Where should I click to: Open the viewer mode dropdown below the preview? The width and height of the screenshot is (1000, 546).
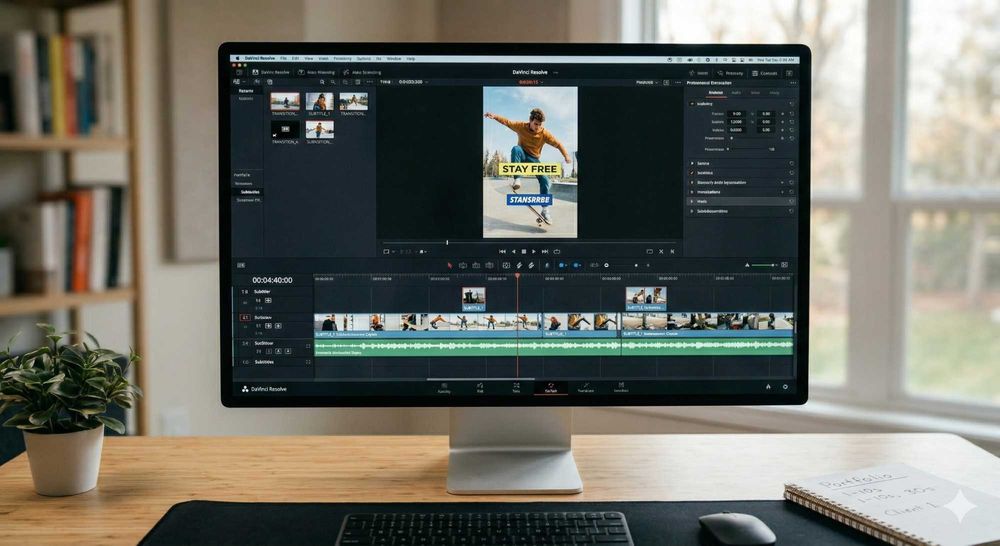coord(389,251)
